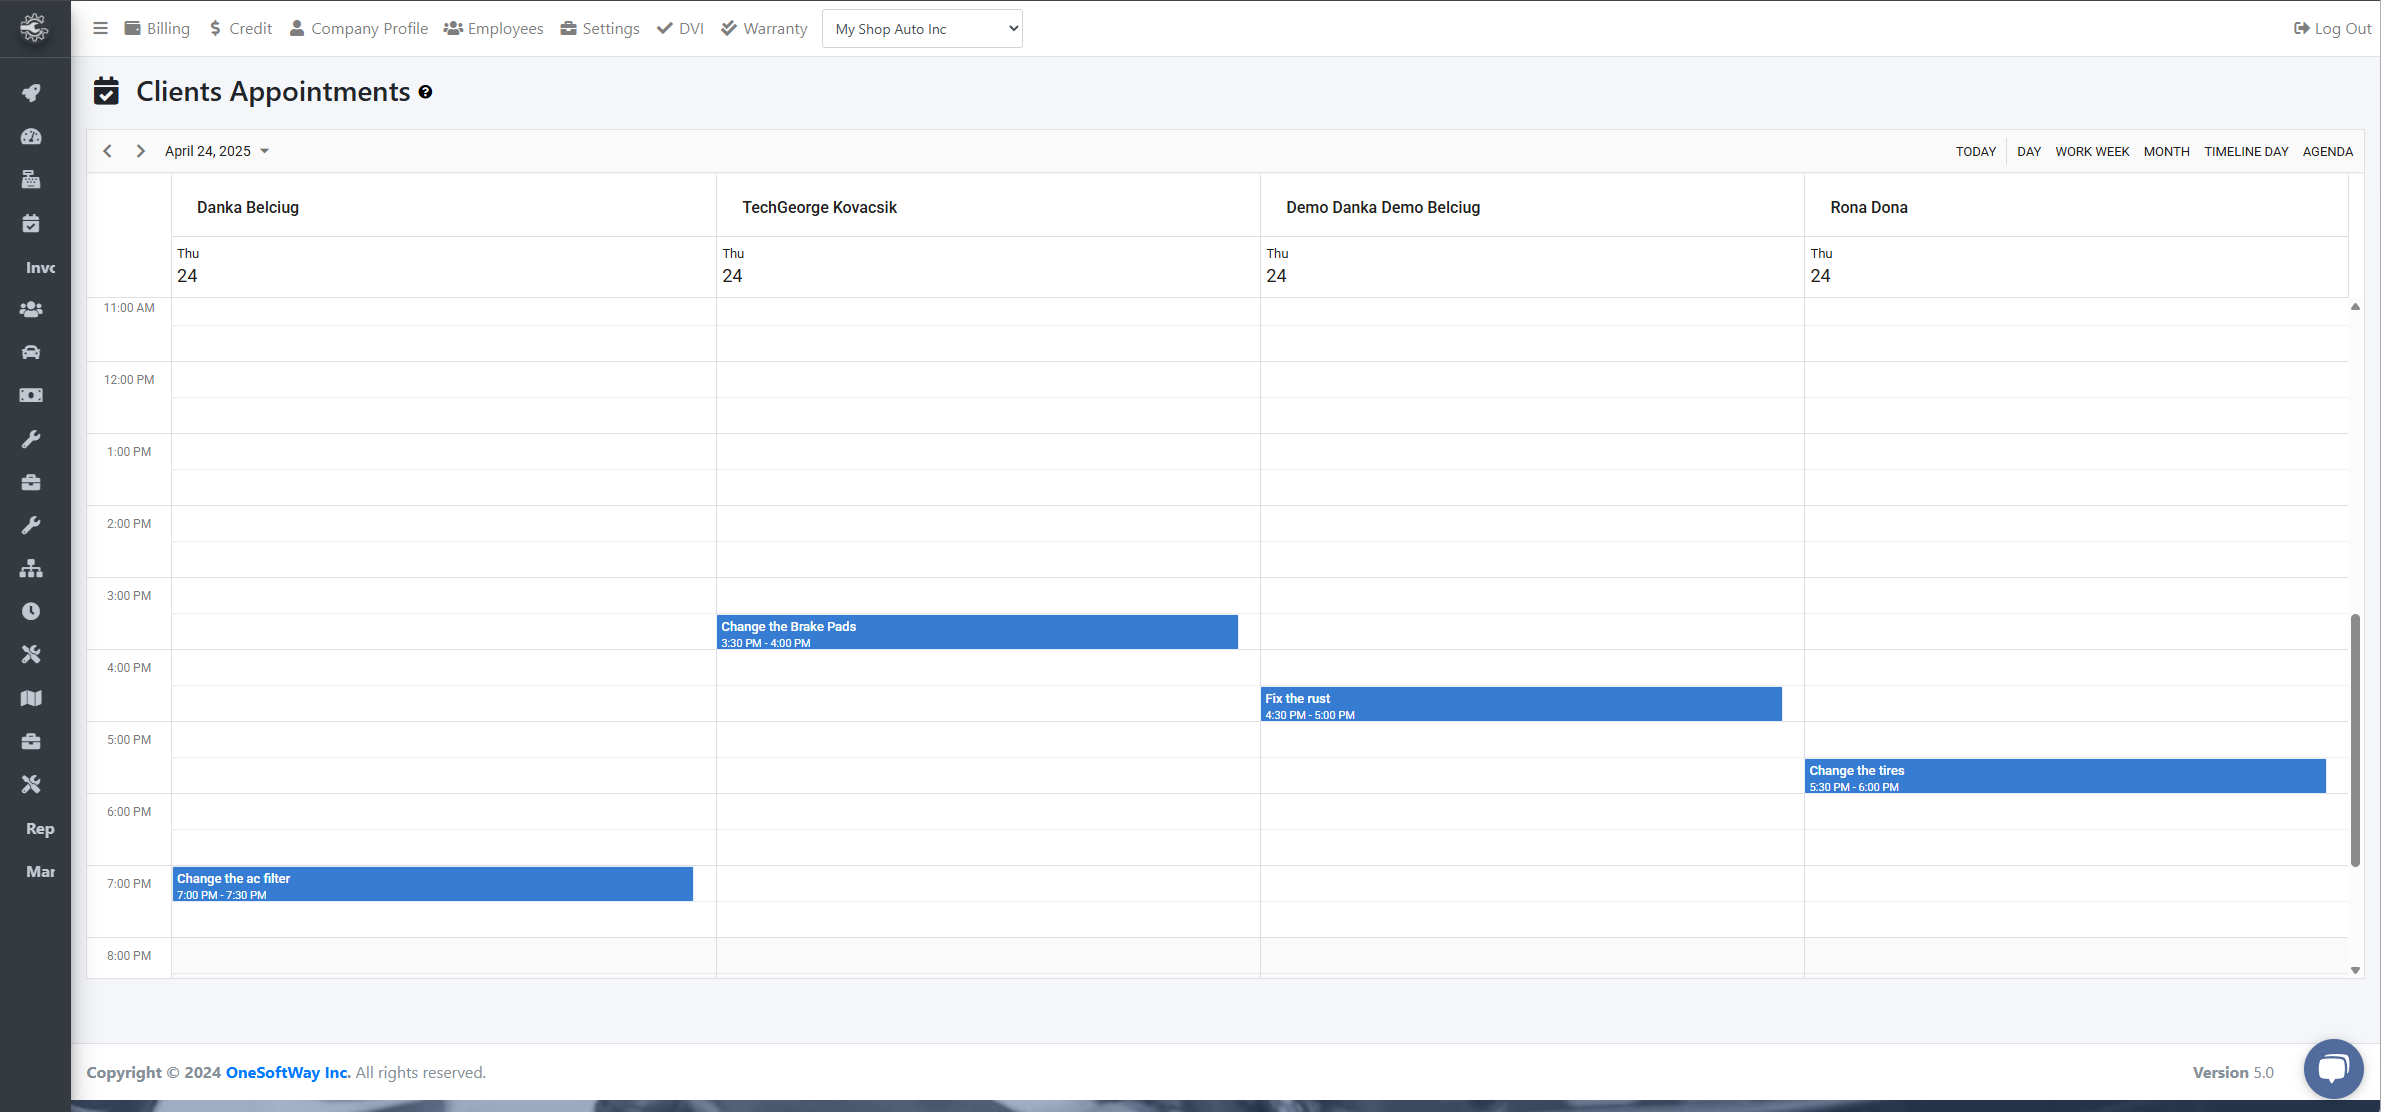
Task: Switch to the AGENDA view
Action: (2327, 151)
